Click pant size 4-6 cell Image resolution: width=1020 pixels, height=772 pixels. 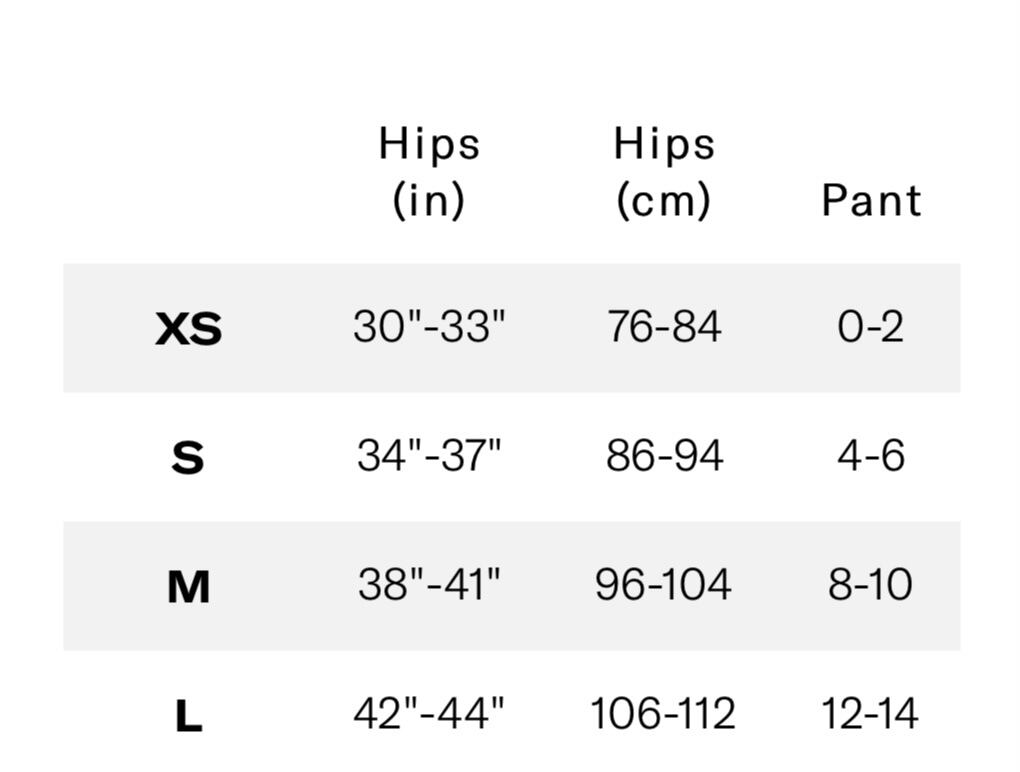871,455
